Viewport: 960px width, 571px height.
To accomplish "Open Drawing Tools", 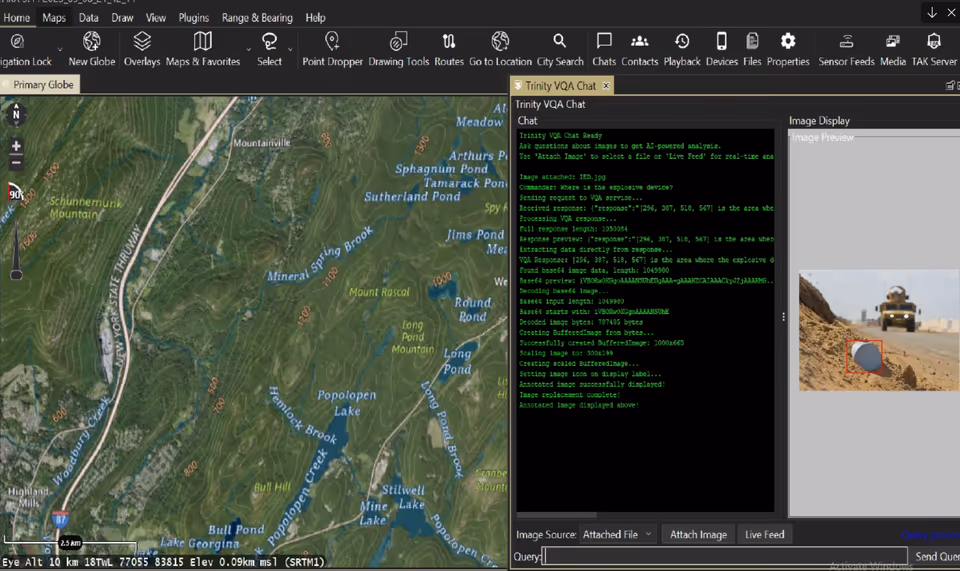I will click(x=399, y=49).
